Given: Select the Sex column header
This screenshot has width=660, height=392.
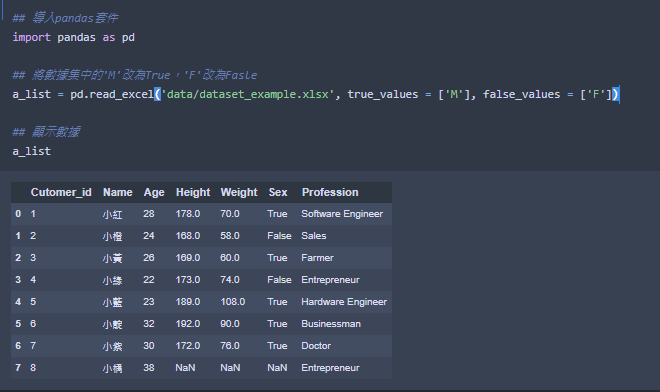Looking at the screenshot, I should 278,192.
